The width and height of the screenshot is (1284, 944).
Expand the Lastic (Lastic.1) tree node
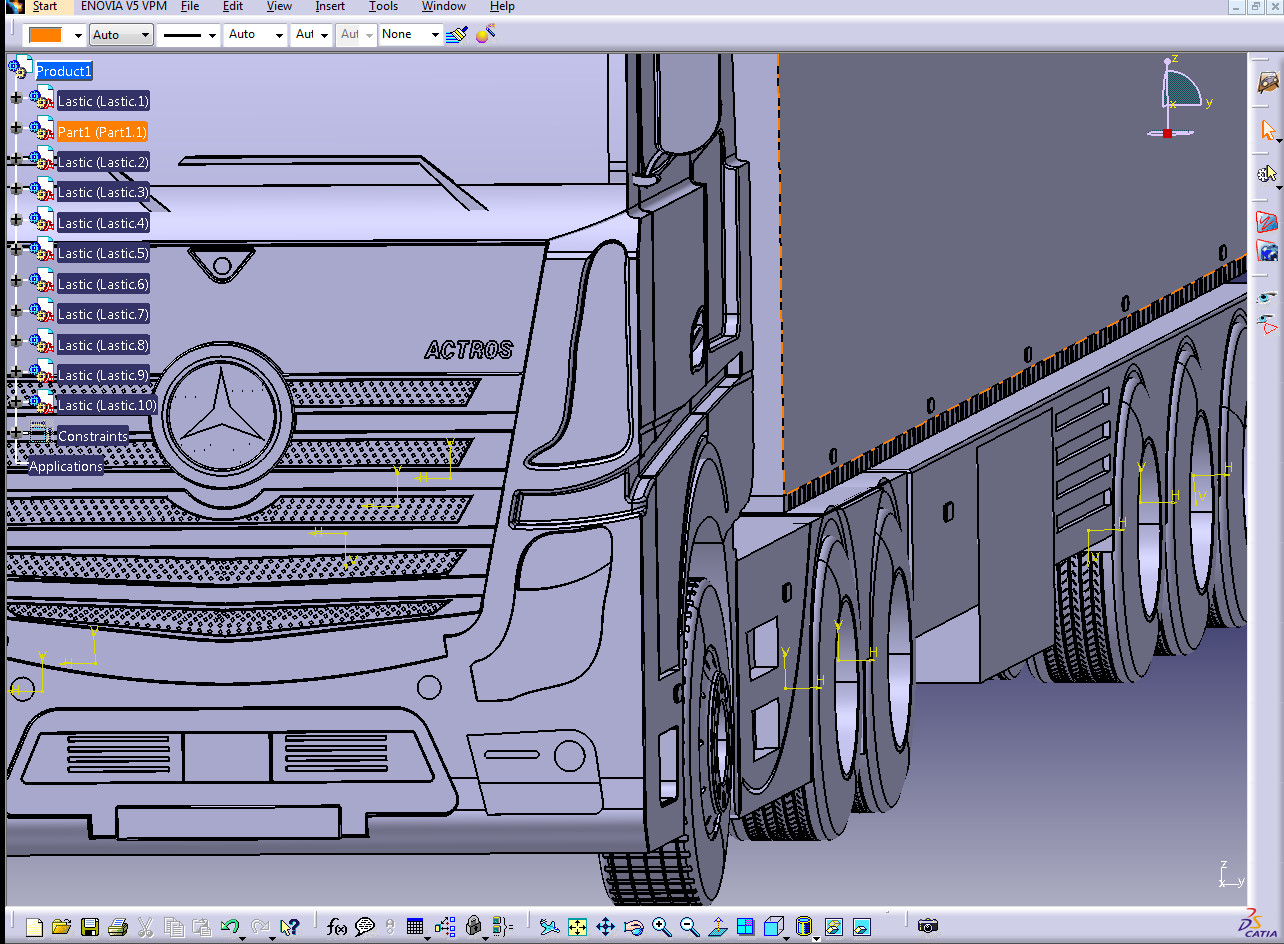pyautogui.click(x=16, y=98)
